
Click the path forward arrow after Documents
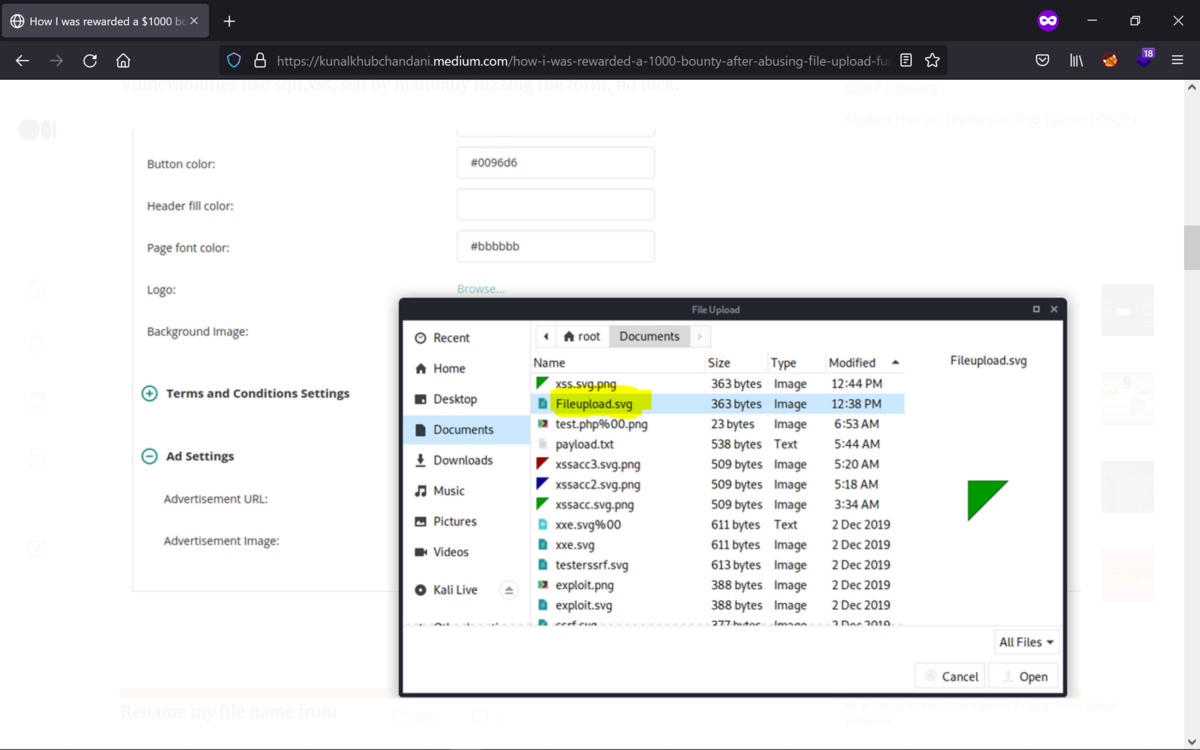click(700, 337)
